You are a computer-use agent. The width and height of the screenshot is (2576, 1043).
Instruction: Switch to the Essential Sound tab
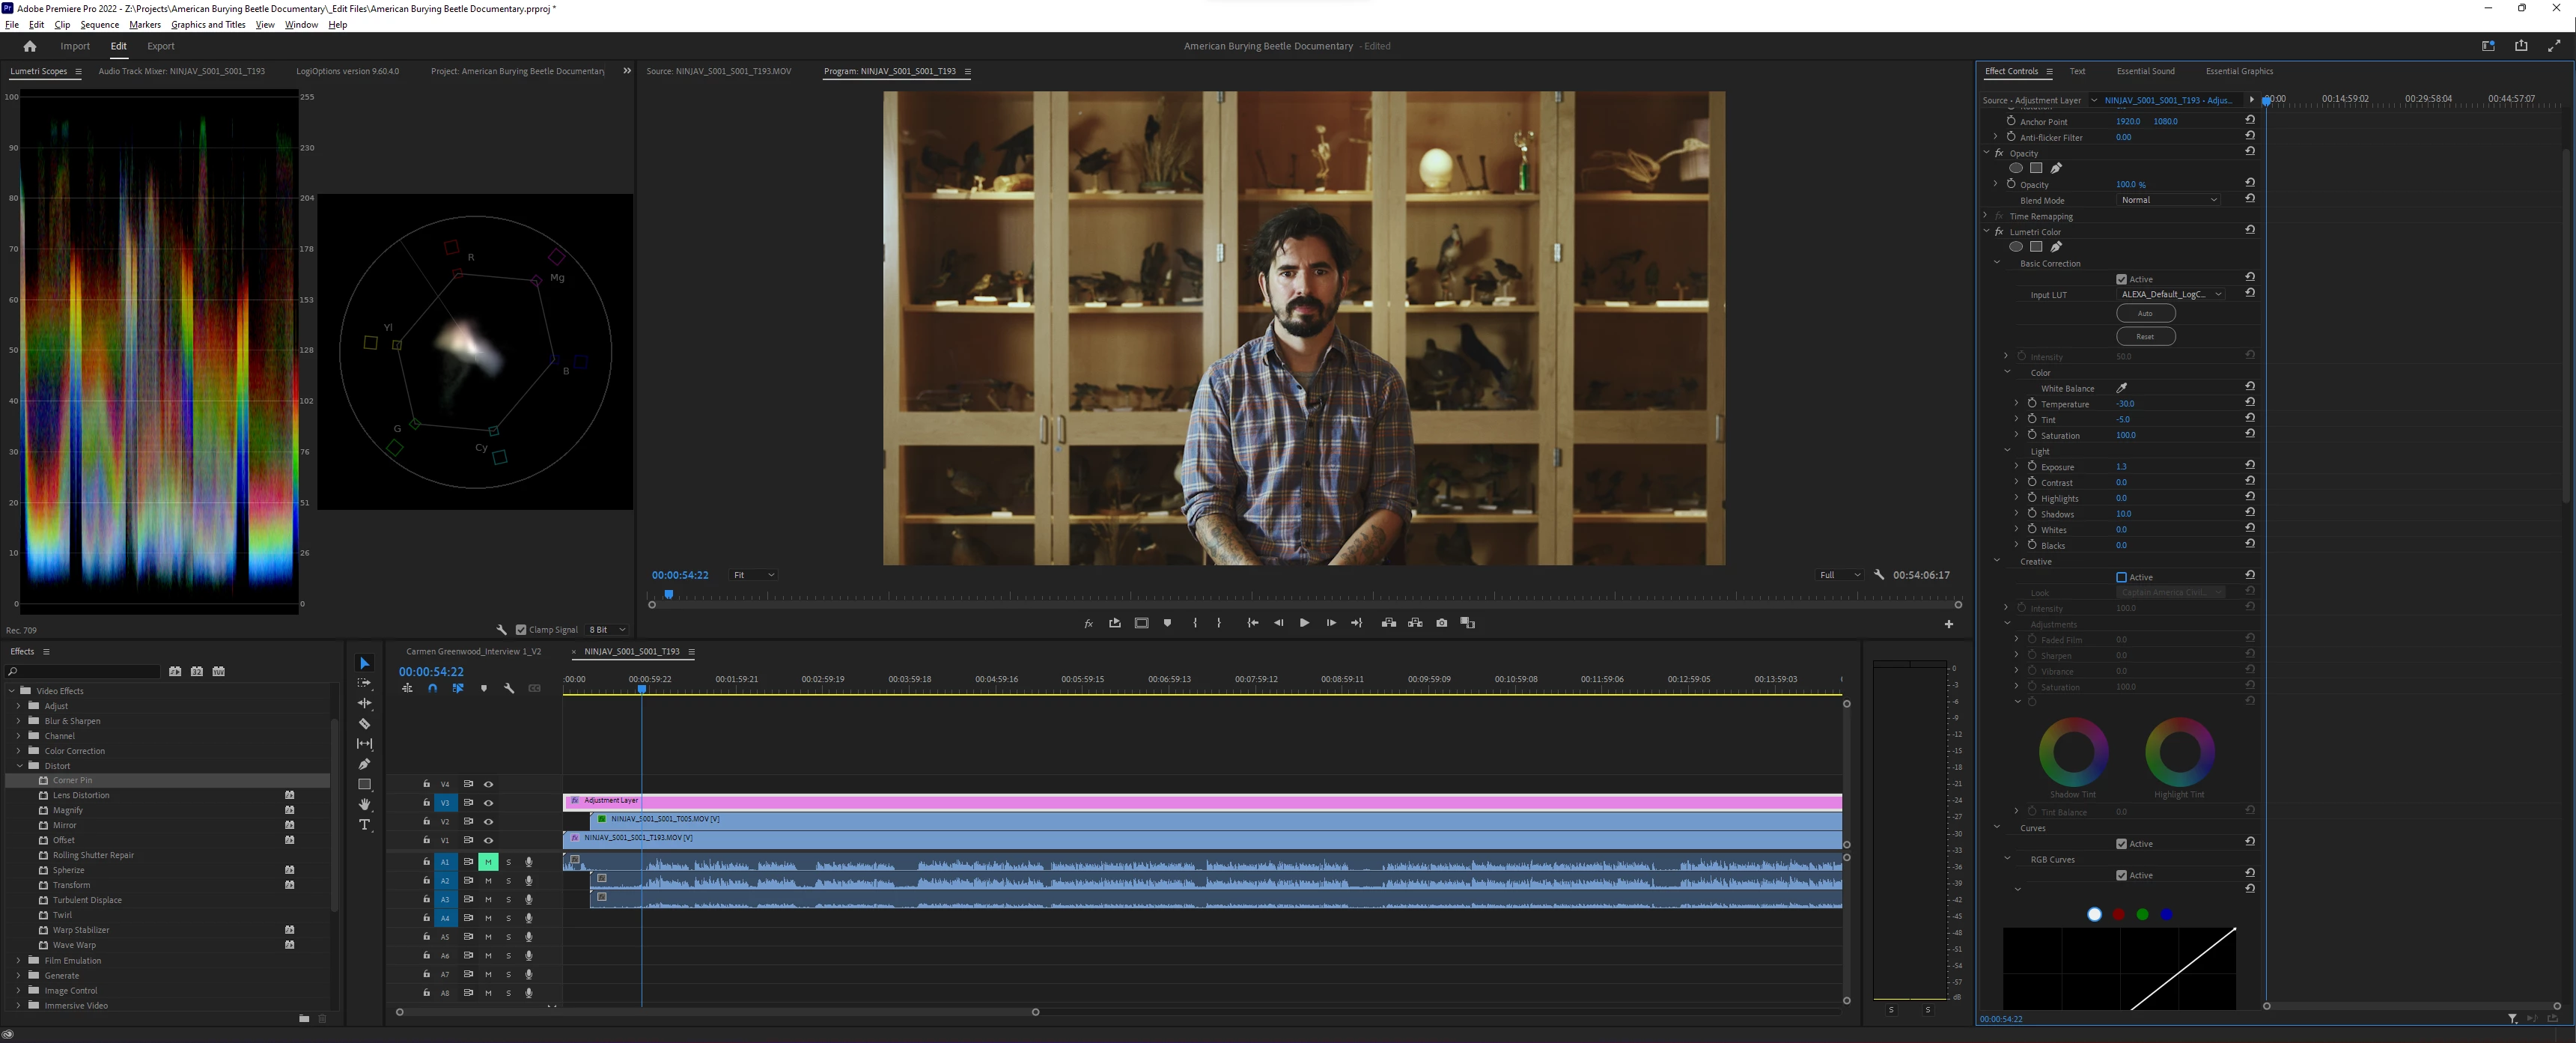[x=2145, y=71]
